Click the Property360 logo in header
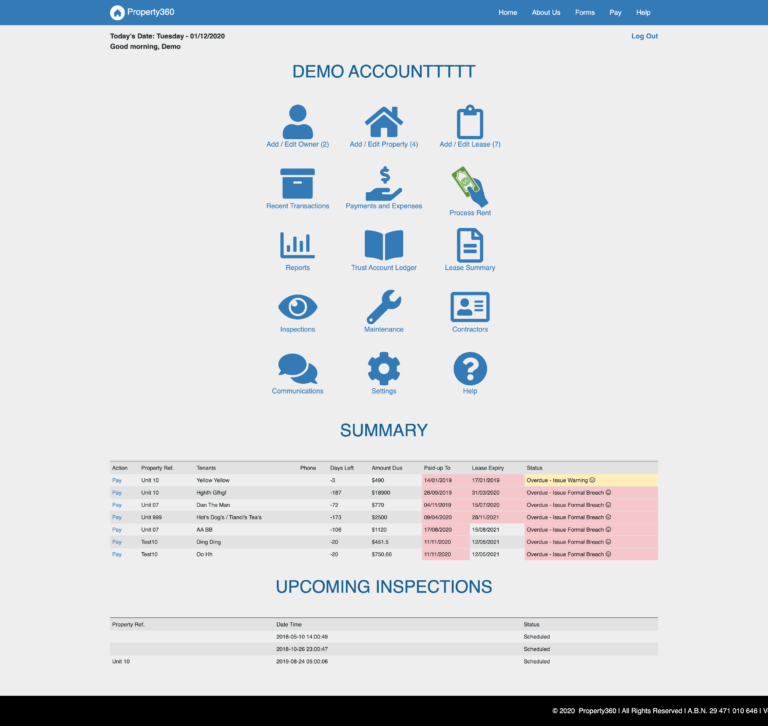 [141, 13]
